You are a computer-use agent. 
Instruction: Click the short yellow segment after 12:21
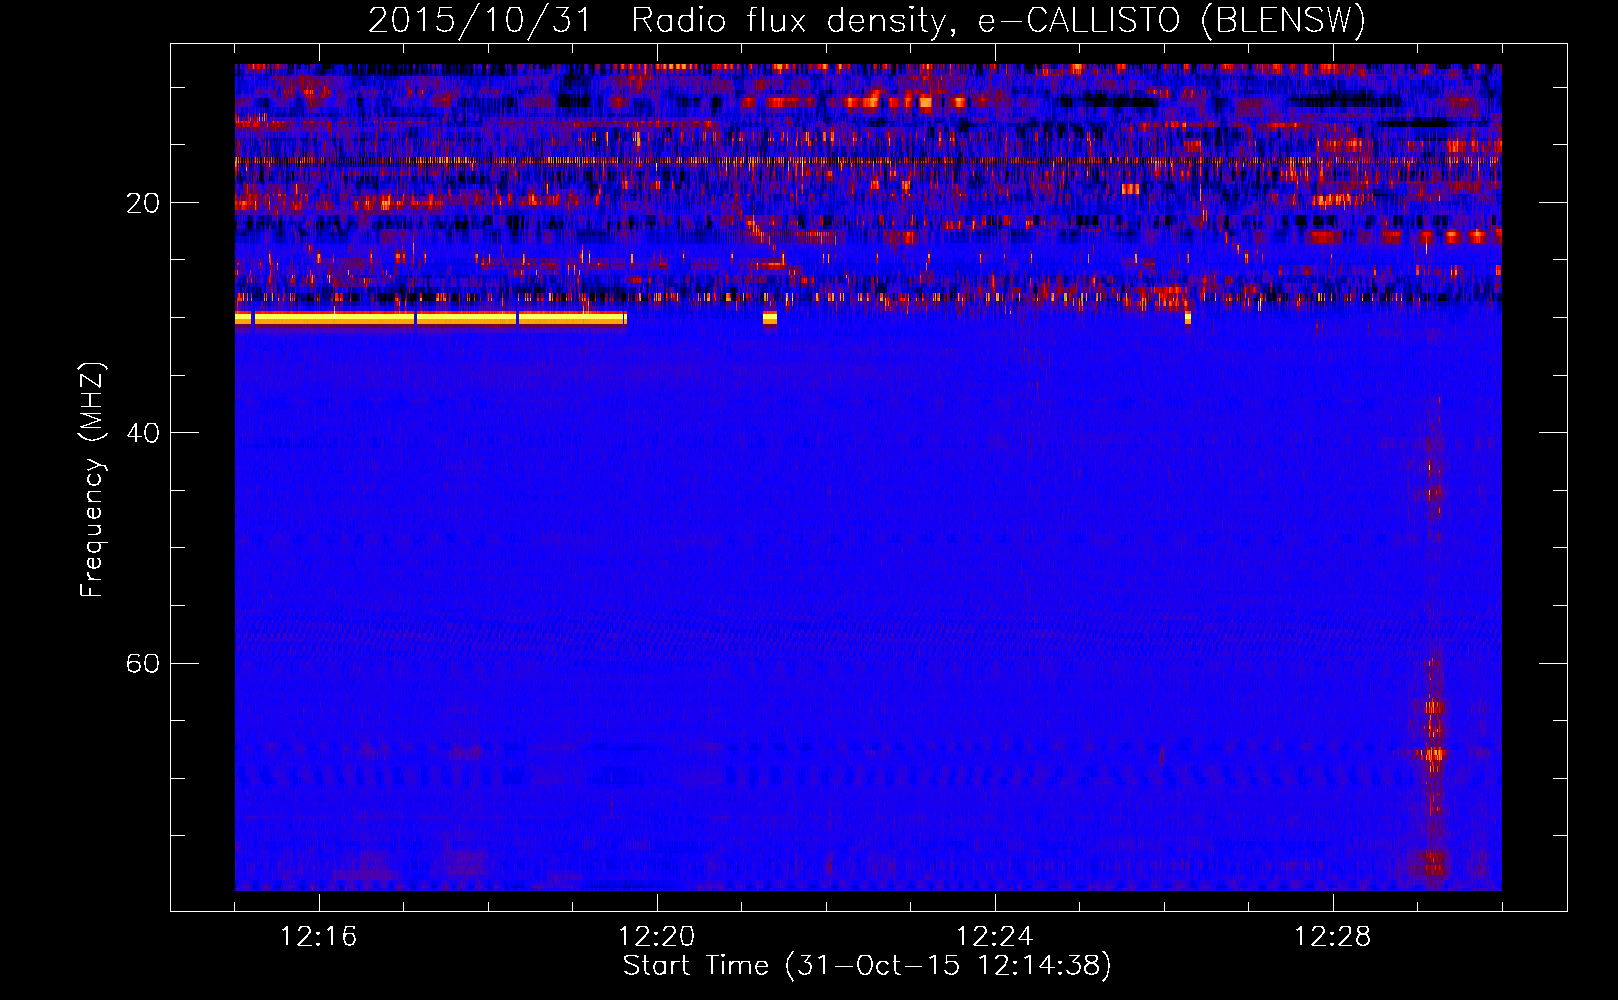click(x=769, y=319)
